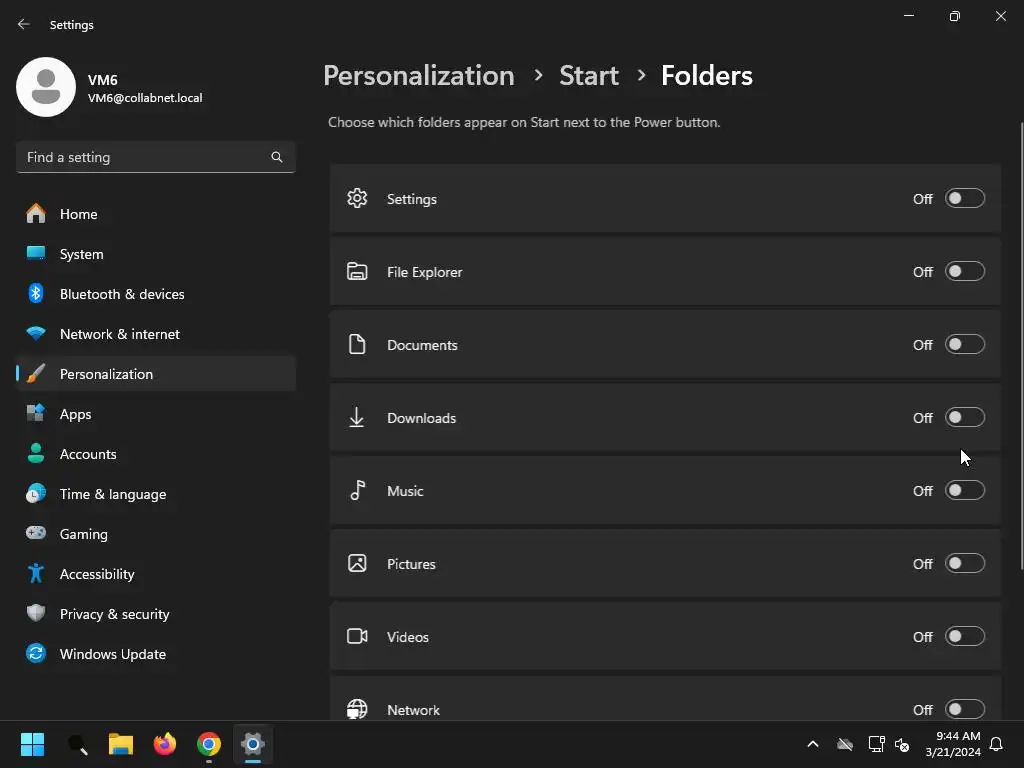Viewport: 1024px width, 768px height.
Task: Click the user profile avatar picture
Action: [46, 87]
